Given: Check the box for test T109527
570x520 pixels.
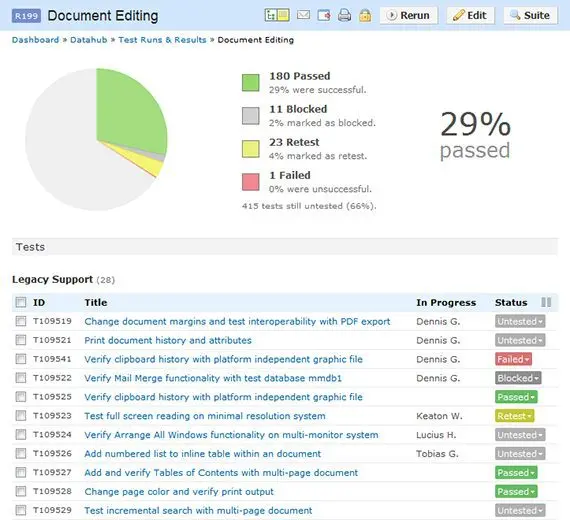Looking at the screenshot, I should pyautogui.click(x=21, y=472).
